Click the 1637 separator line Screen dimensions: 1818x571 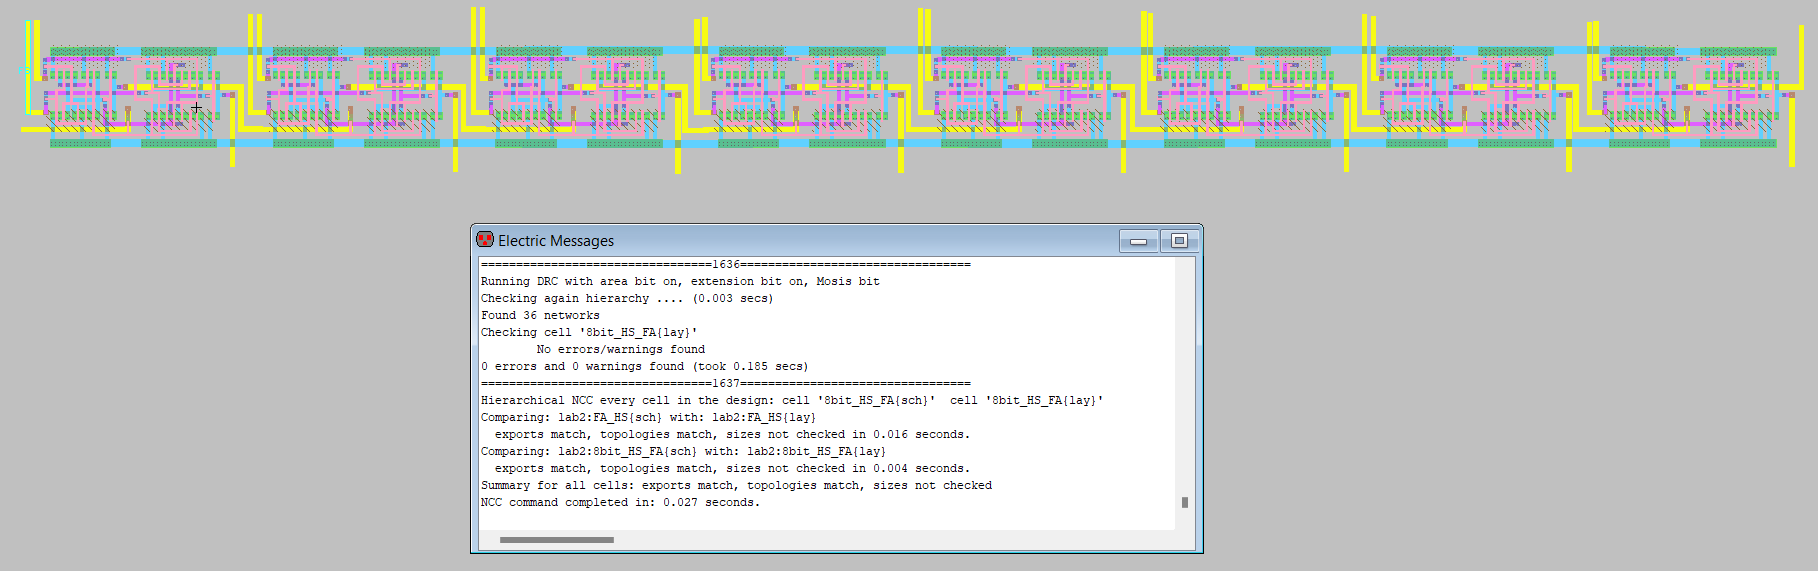coord(725,384)
